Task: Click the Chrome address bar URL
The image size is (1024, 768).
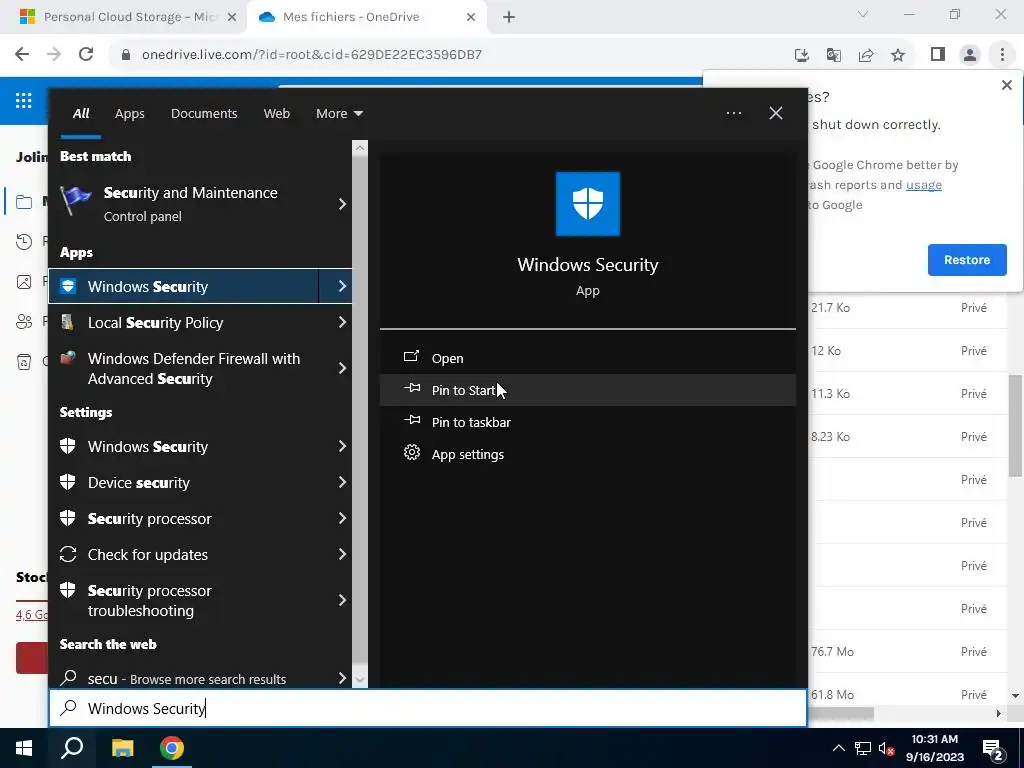Action: [312, 55]
